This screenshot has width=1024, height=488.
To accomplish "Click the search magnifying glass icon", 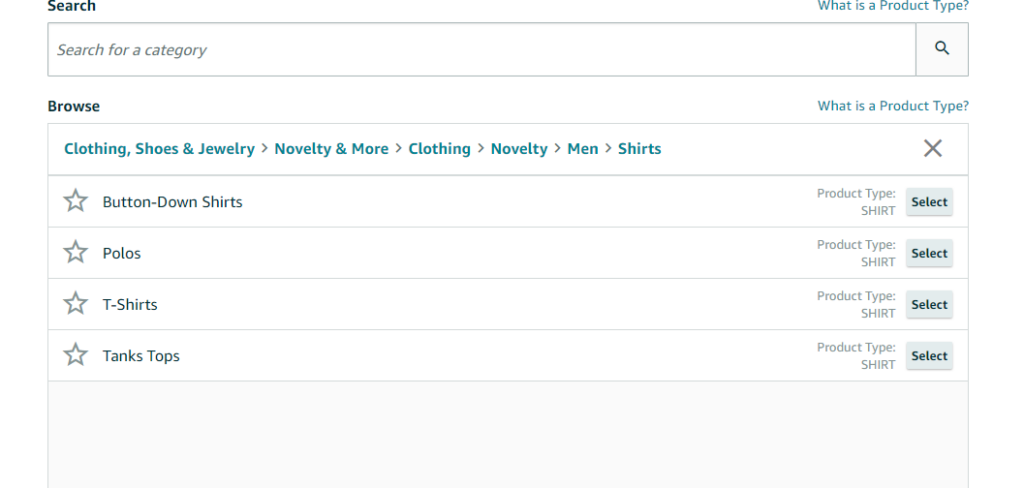I will point(941,49).
